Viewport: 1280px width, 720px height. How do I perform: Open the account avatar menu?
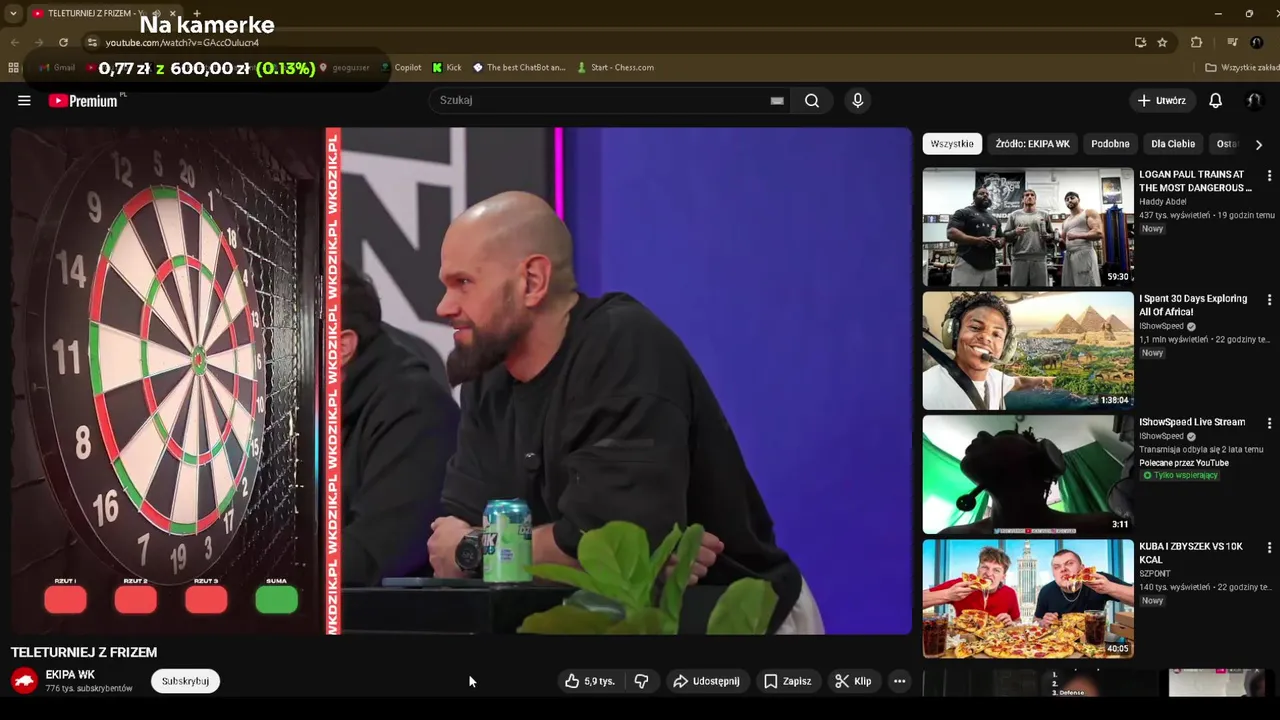pyautogui.click(x=1253, y=100)
